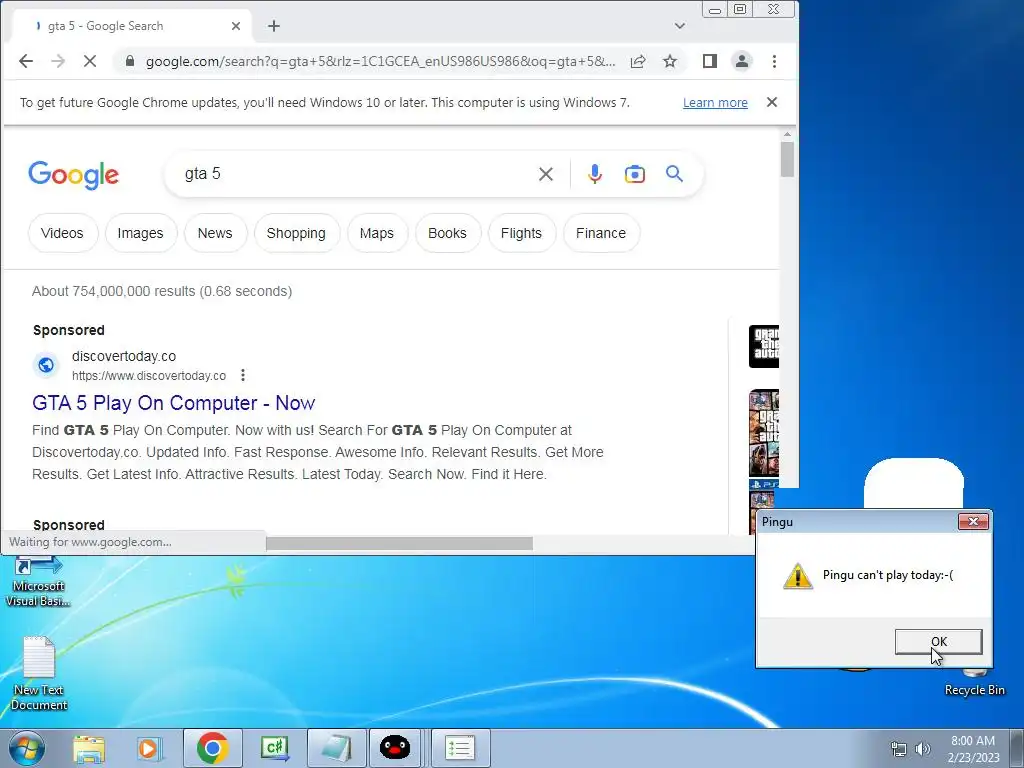Image resolution: width=1024 pixels, height=768 pixels.
Task: Open Maps results
Action: click(377, 233)
